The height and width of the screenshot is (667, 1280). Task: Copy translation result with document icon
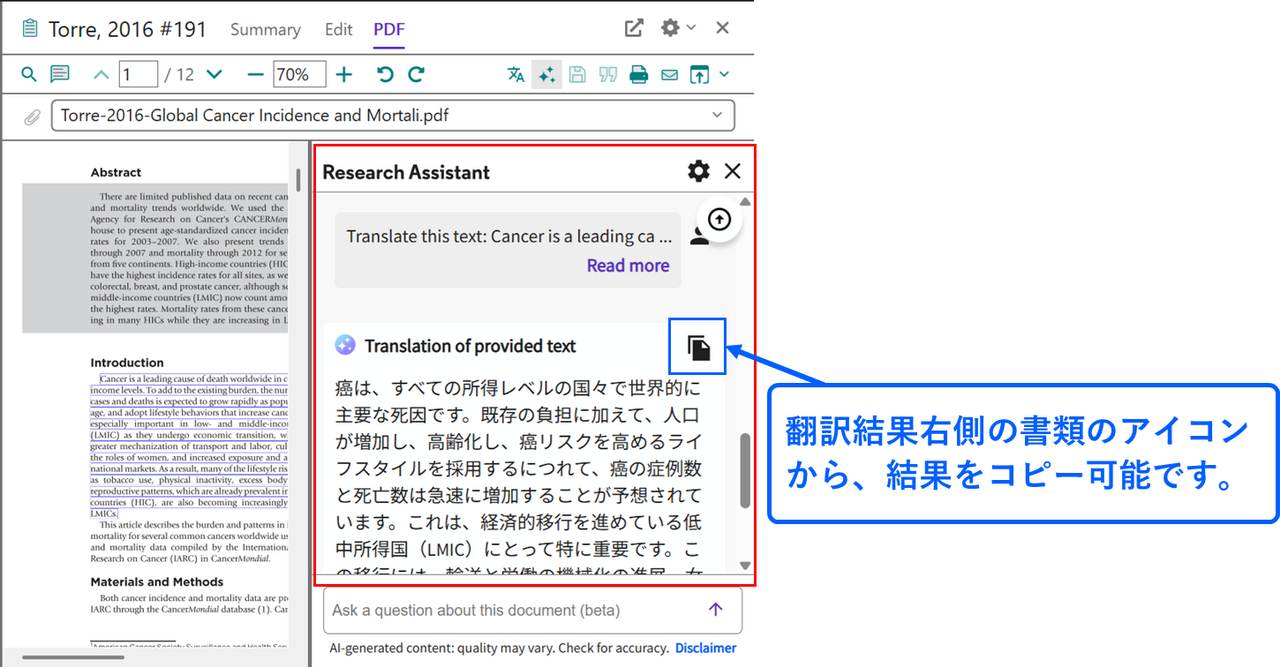click(699, 347)
